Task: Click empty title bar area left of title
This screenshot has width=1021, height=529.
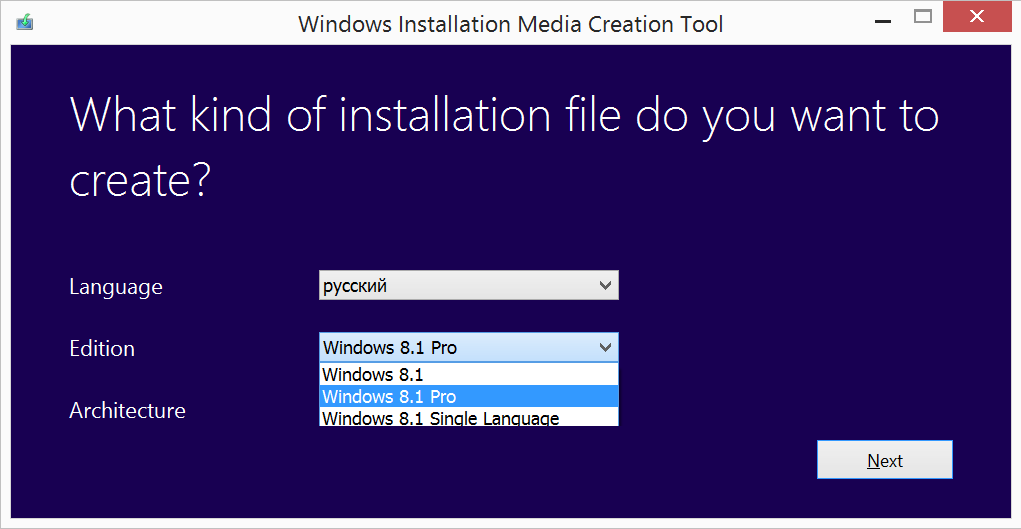Action: pos(160,24)
